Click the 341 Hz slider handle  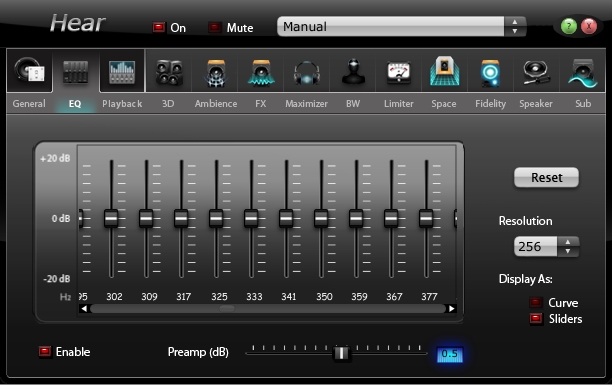tap(286, 218)
